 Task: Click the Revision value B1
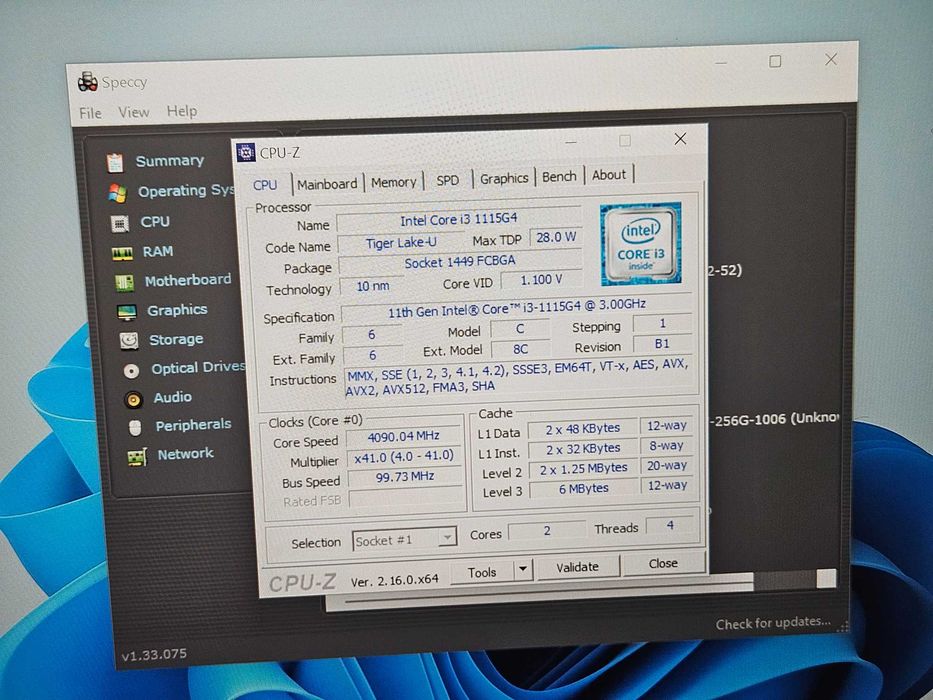(662, 343)
